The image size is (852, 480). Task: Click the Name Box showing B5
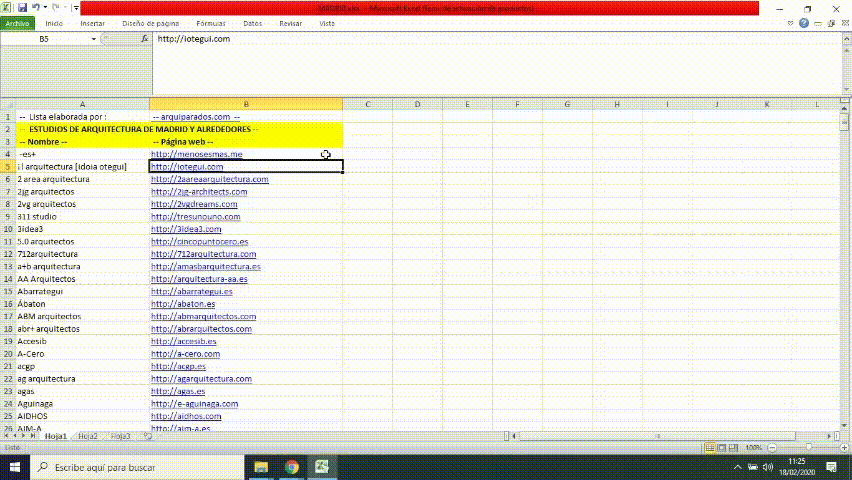(44, 39)
